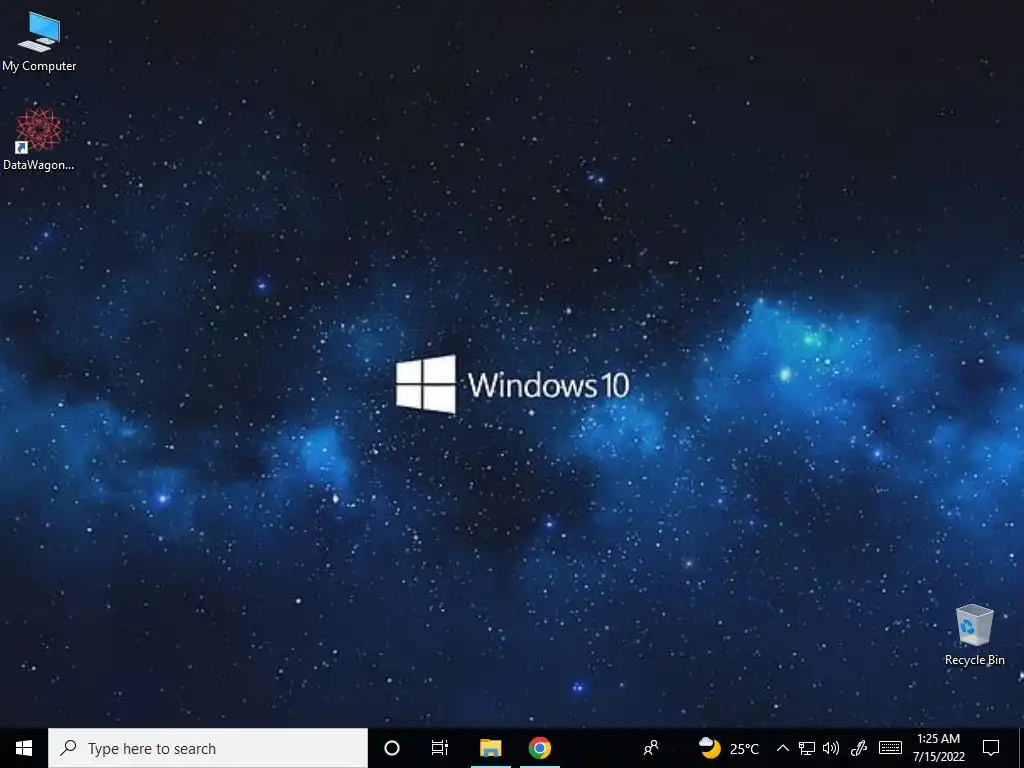Open the touch keyboard icon
The height and width of the screenshot is (768, 1024).
(x=890, y=748)
